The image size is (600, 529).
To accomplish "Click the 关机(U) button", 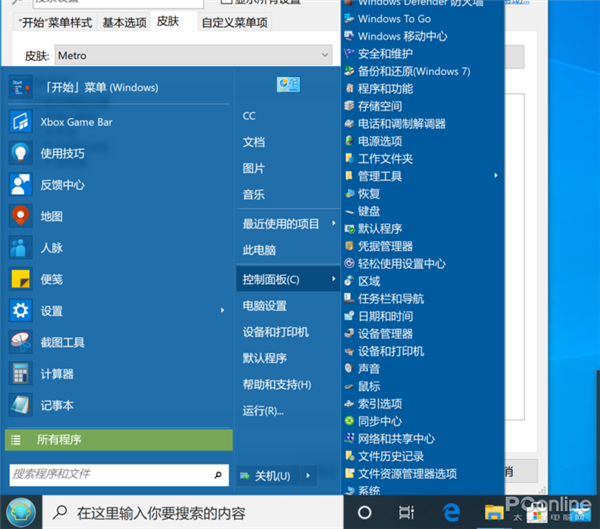I will 269,476.
